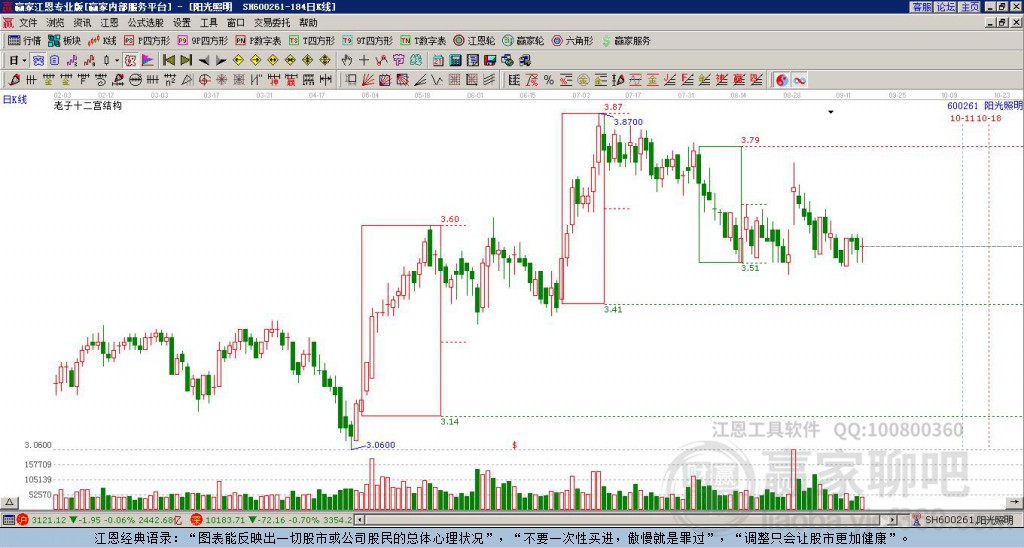This screenshot has height=548, width=1024.
Task: Open the T数字表 tool
Action: click(423, 40)
